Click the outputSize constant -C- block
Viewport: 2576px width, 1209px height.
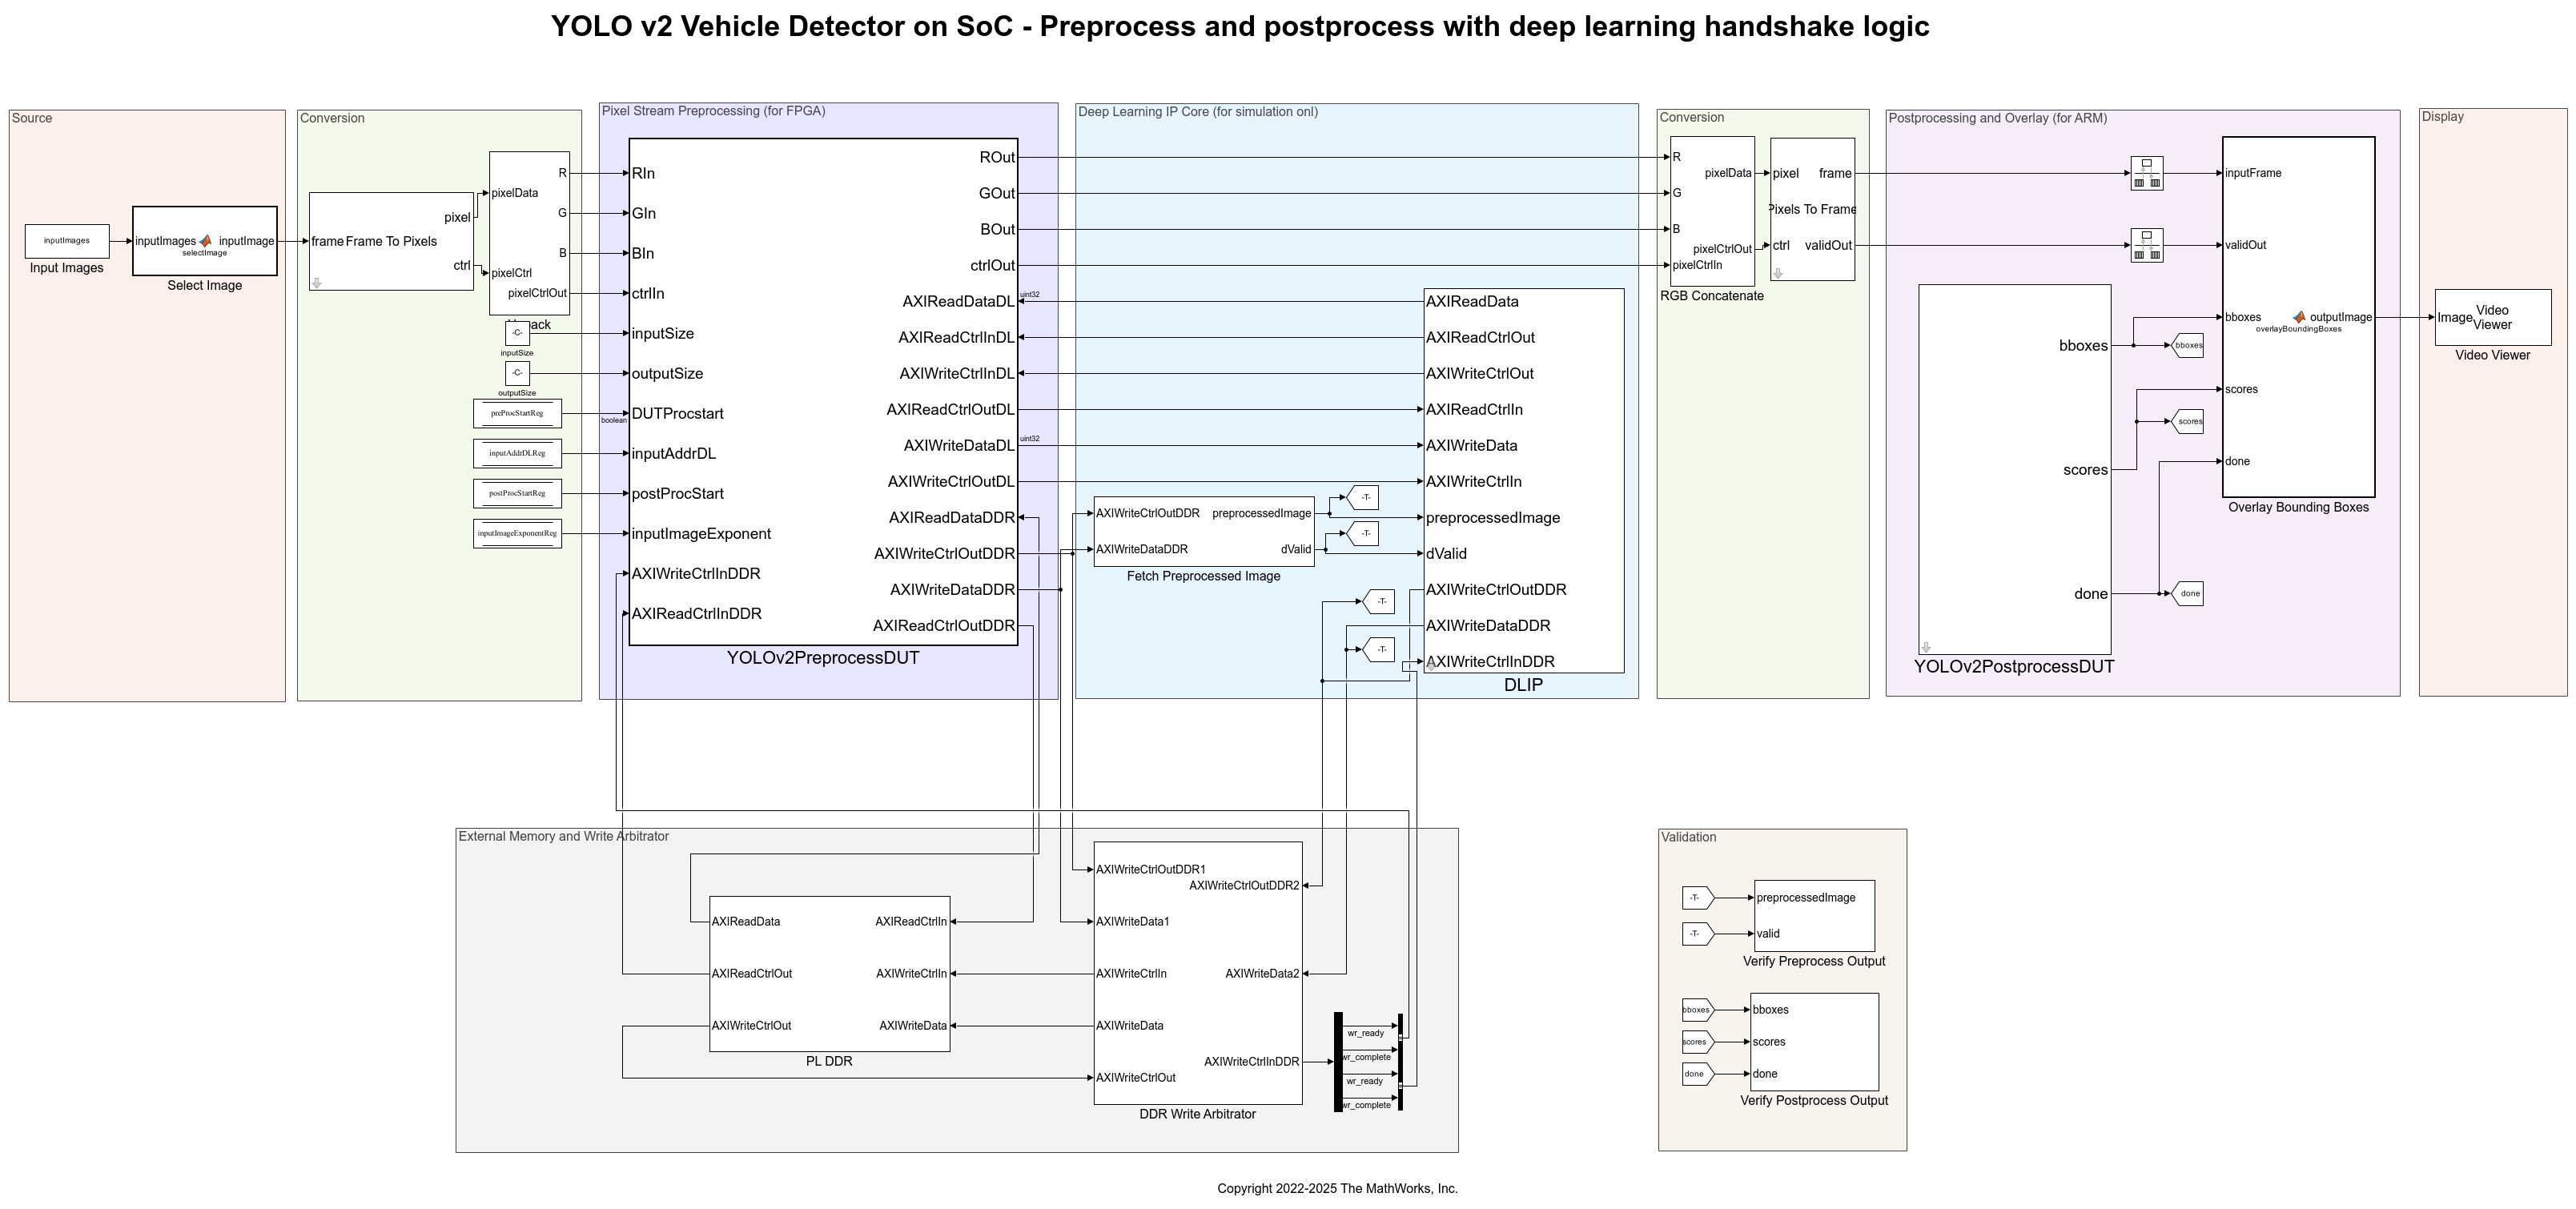(x=518, y=374)
